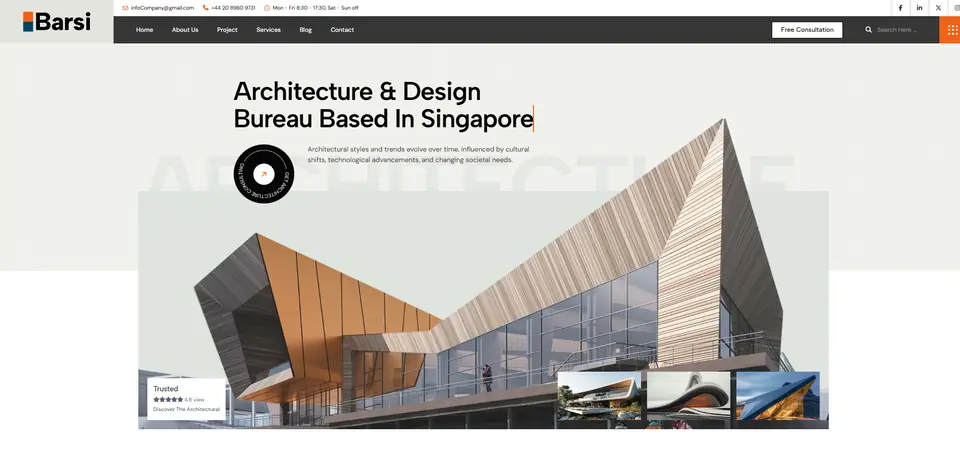Click the 'Mon - Fri 8:30 - 17:30' hours text
960x460 pixels.
(x=299, y=8)
